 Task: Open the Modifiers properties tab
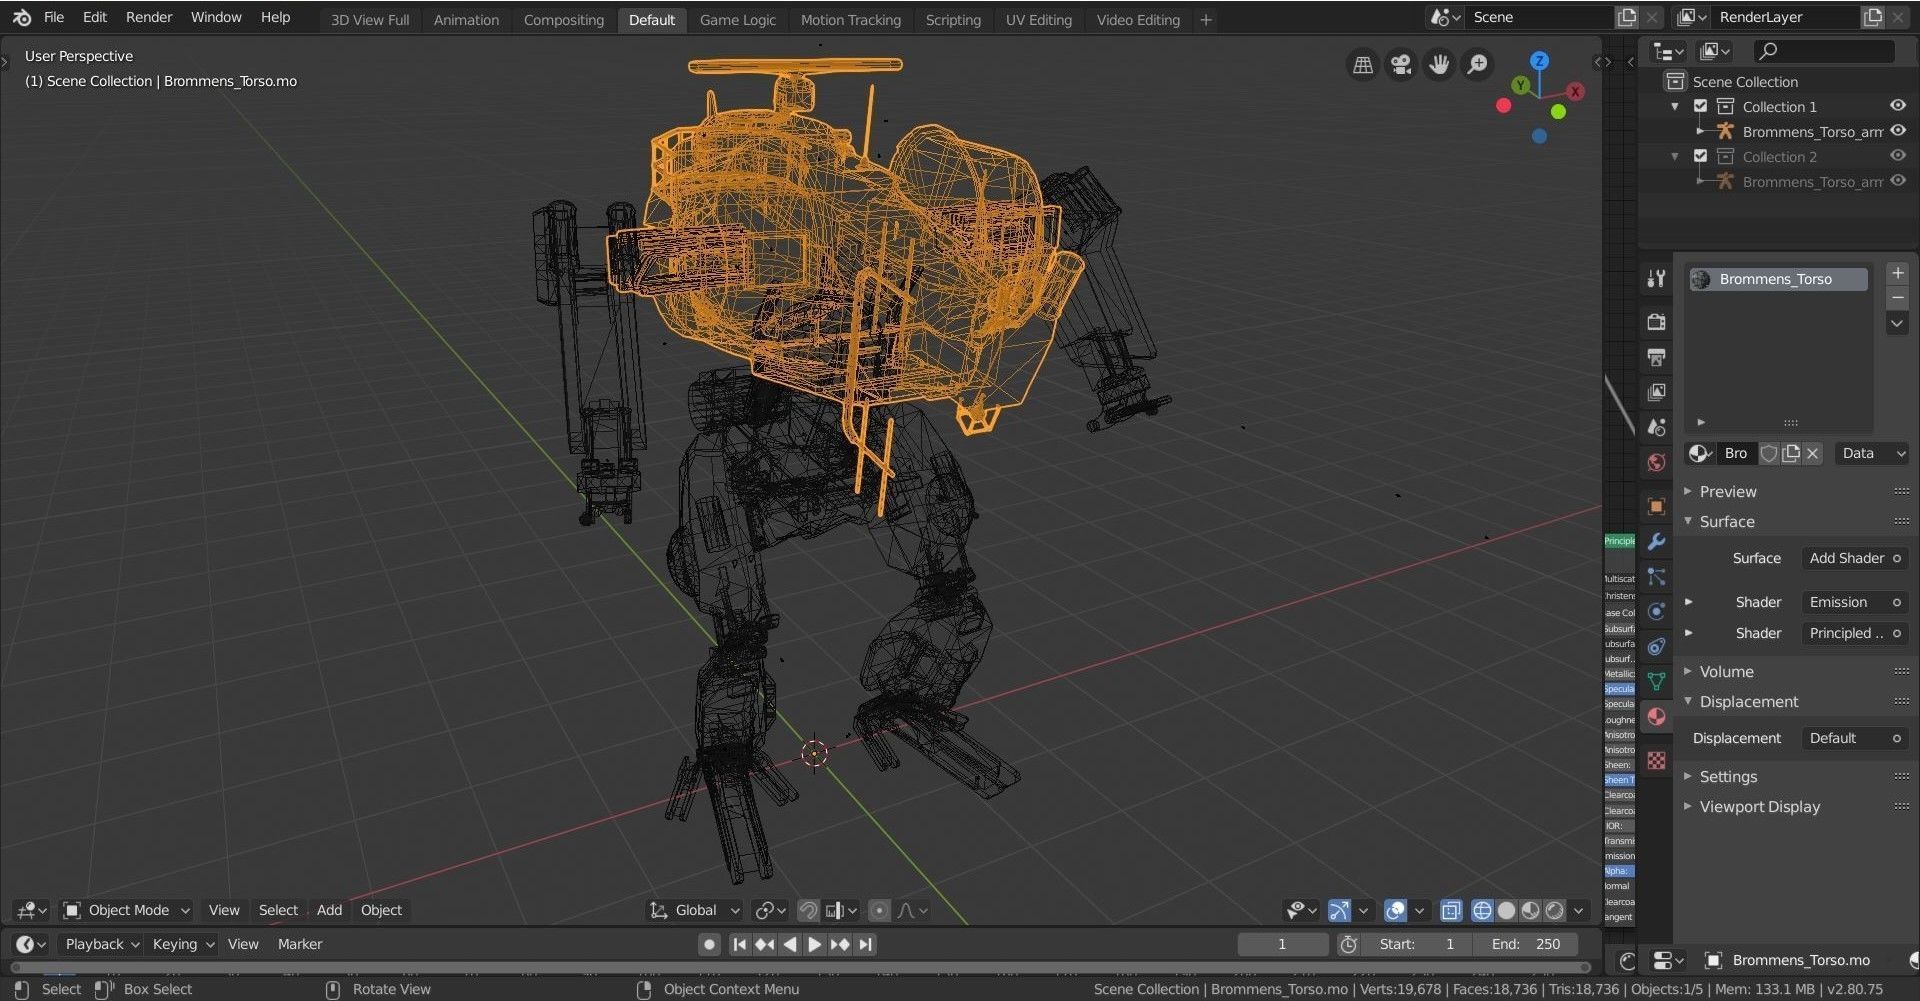click(1656, 541)
